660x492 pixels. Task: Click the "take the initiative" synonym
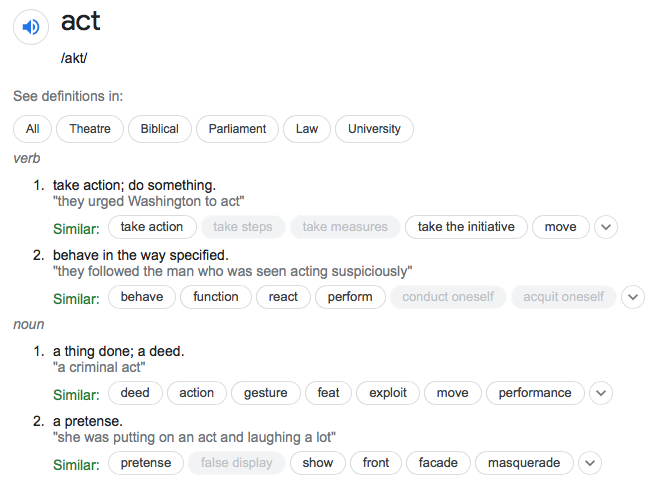click(466, 227)
